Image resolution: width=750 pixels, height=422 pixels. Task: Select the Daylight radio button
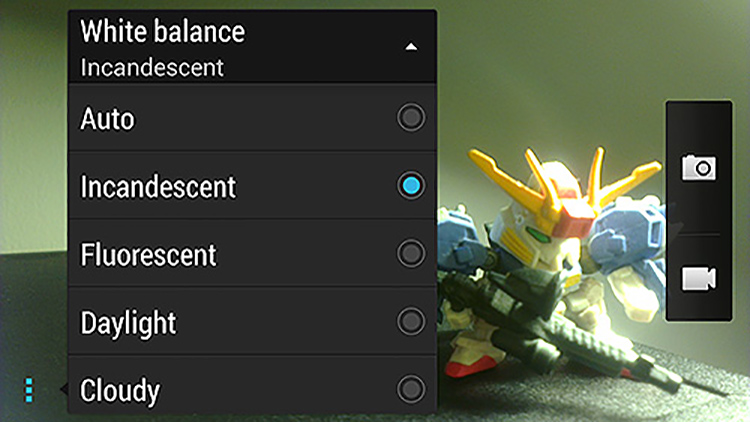click(411, 321)
